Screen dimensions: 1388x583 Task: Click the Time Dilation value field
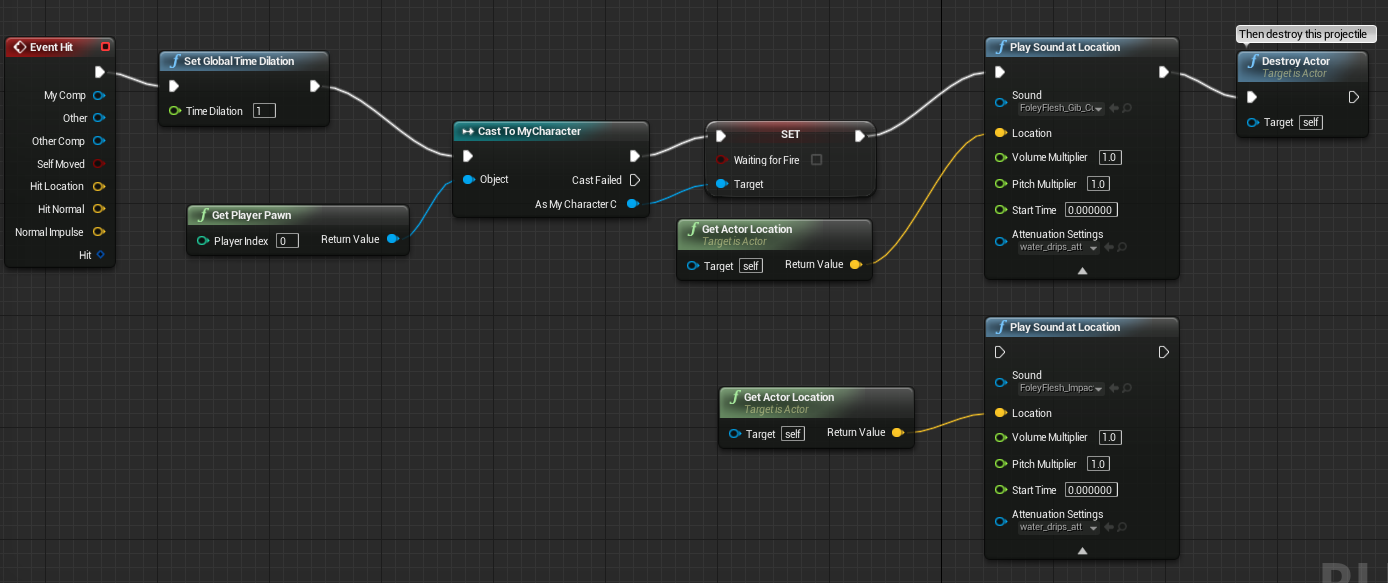coord(264,111)
